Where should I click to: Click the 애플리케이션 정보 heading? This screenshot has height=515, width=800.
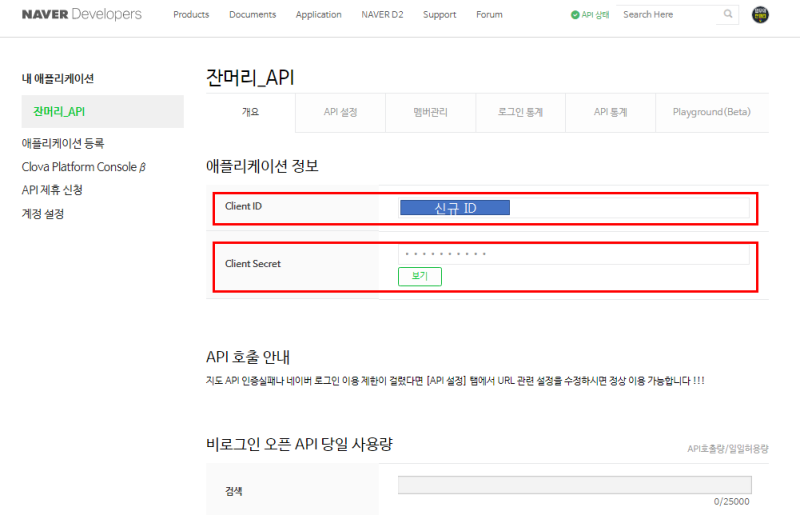coord(262,166)
